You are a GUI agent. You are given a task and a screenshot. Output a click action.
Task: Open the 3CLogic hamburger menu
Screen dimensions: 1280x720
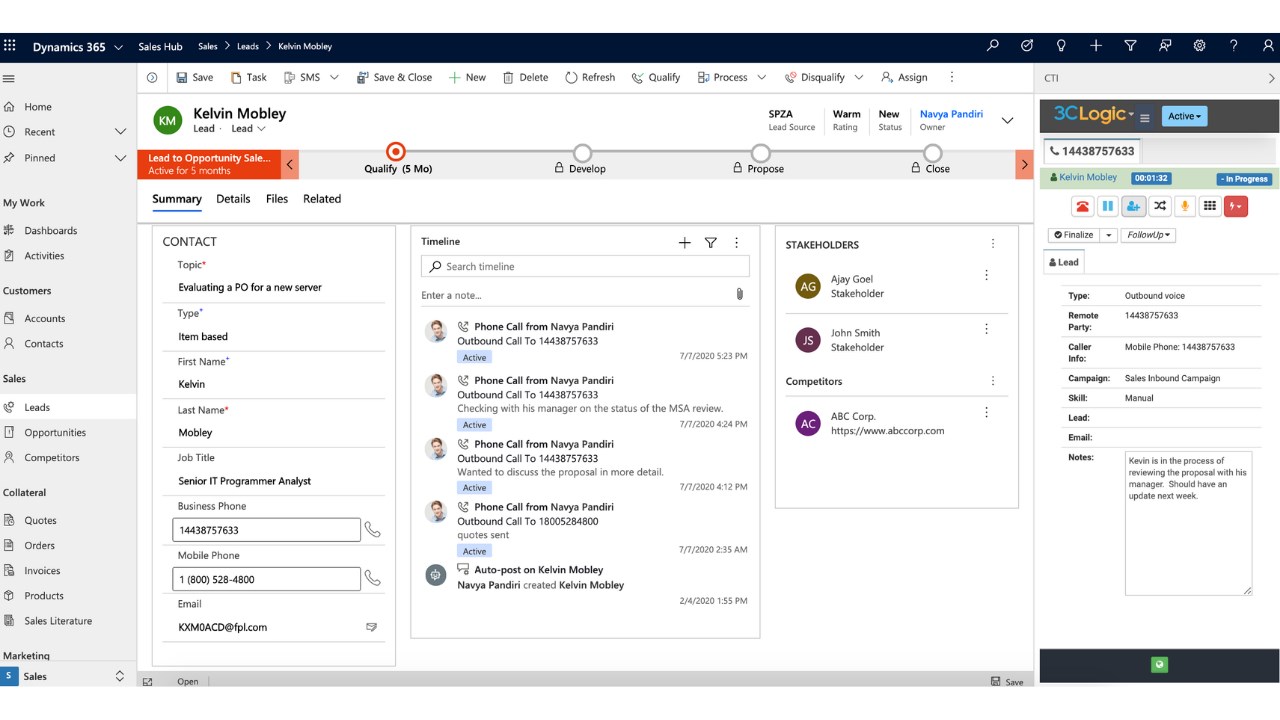click(x=1145, y=117)
